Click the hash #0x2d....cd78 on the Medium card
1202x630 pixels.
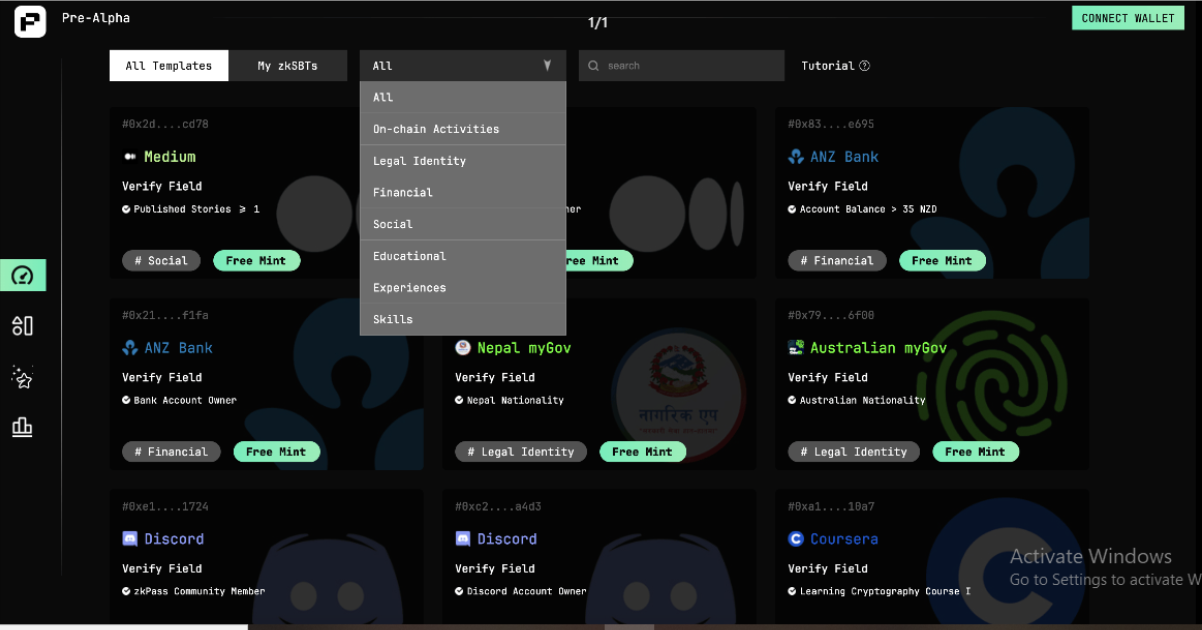point(165,124)
